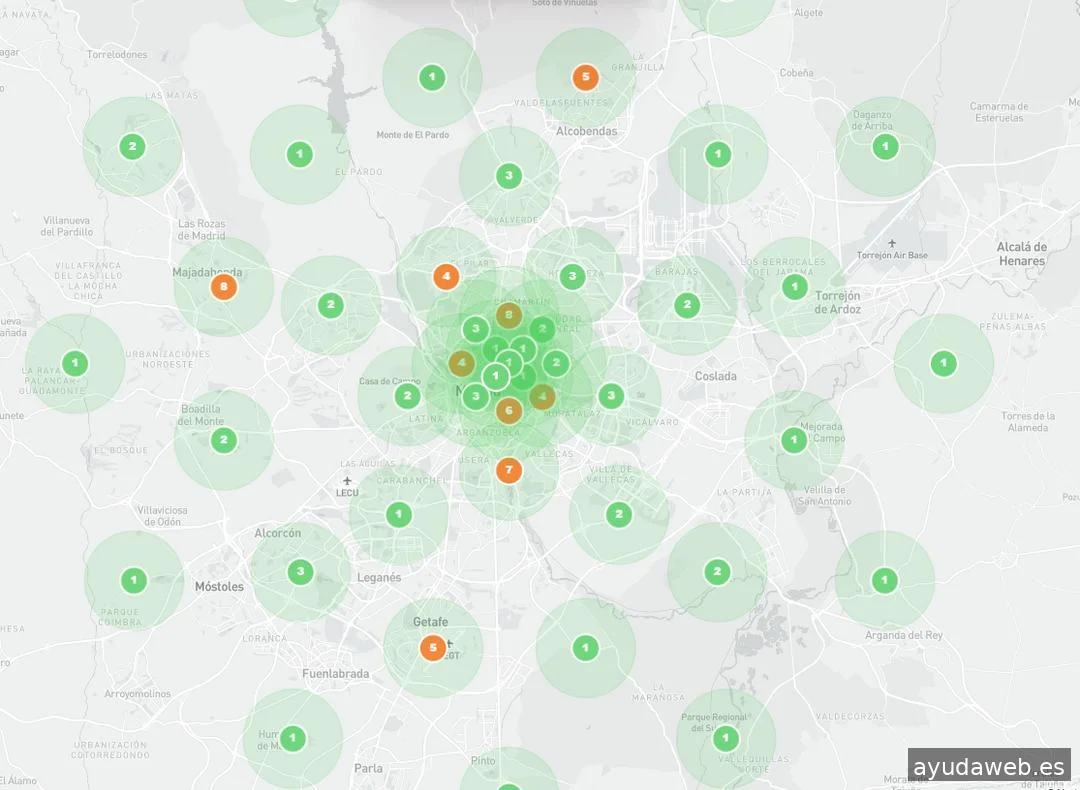Click the LECU airport icon

point(347,481)
